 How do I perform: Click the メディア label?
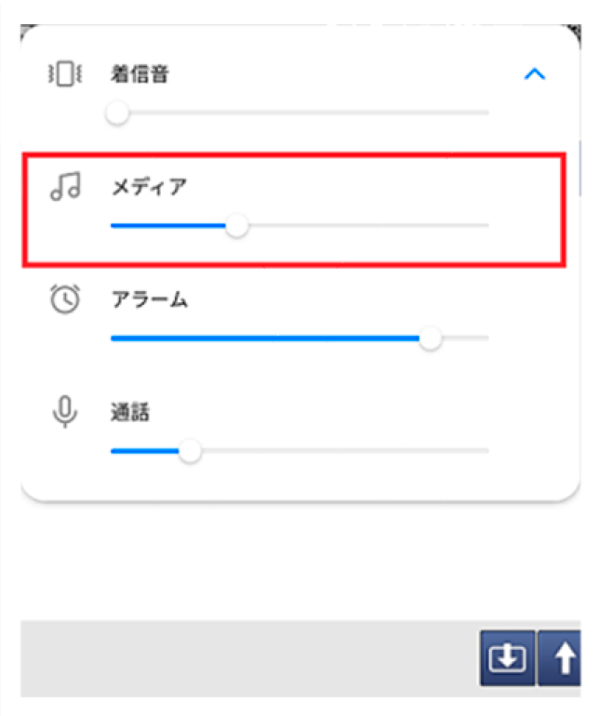point(149,187)
